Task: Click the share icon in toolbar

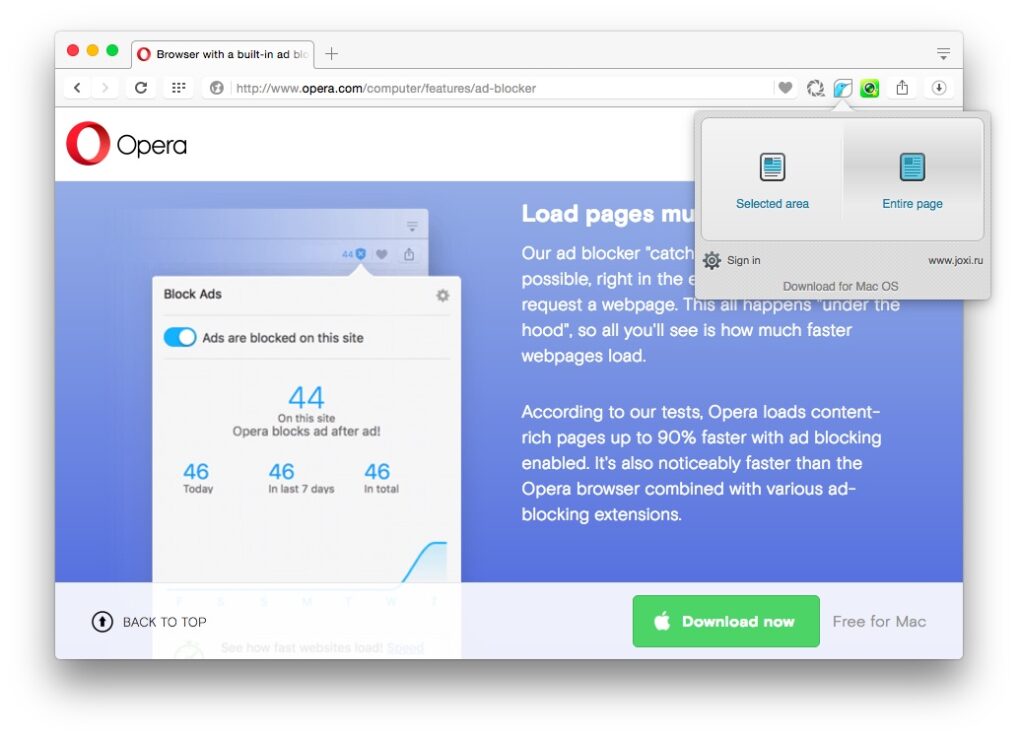Action: tap(902, 88)
